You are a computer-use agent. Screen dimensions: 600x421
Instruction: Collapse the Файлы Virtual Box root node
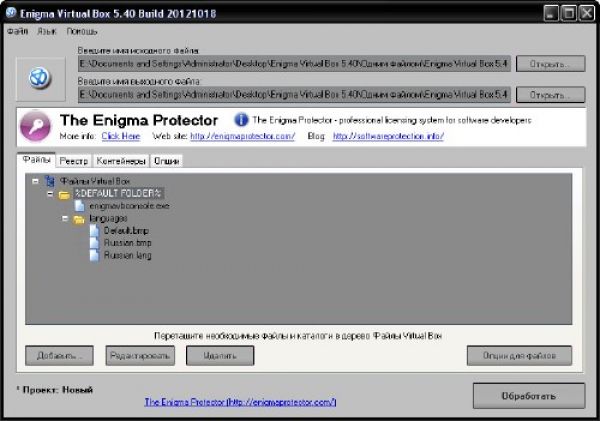[x=36, y=181]
